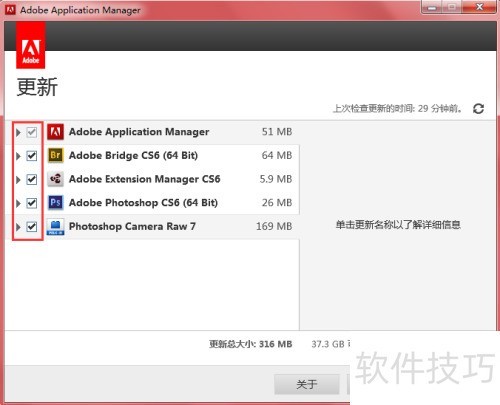The width and height of the screenshot is (500, 405).
Task: Click the 64 MB size value
Action: point(277,155)
